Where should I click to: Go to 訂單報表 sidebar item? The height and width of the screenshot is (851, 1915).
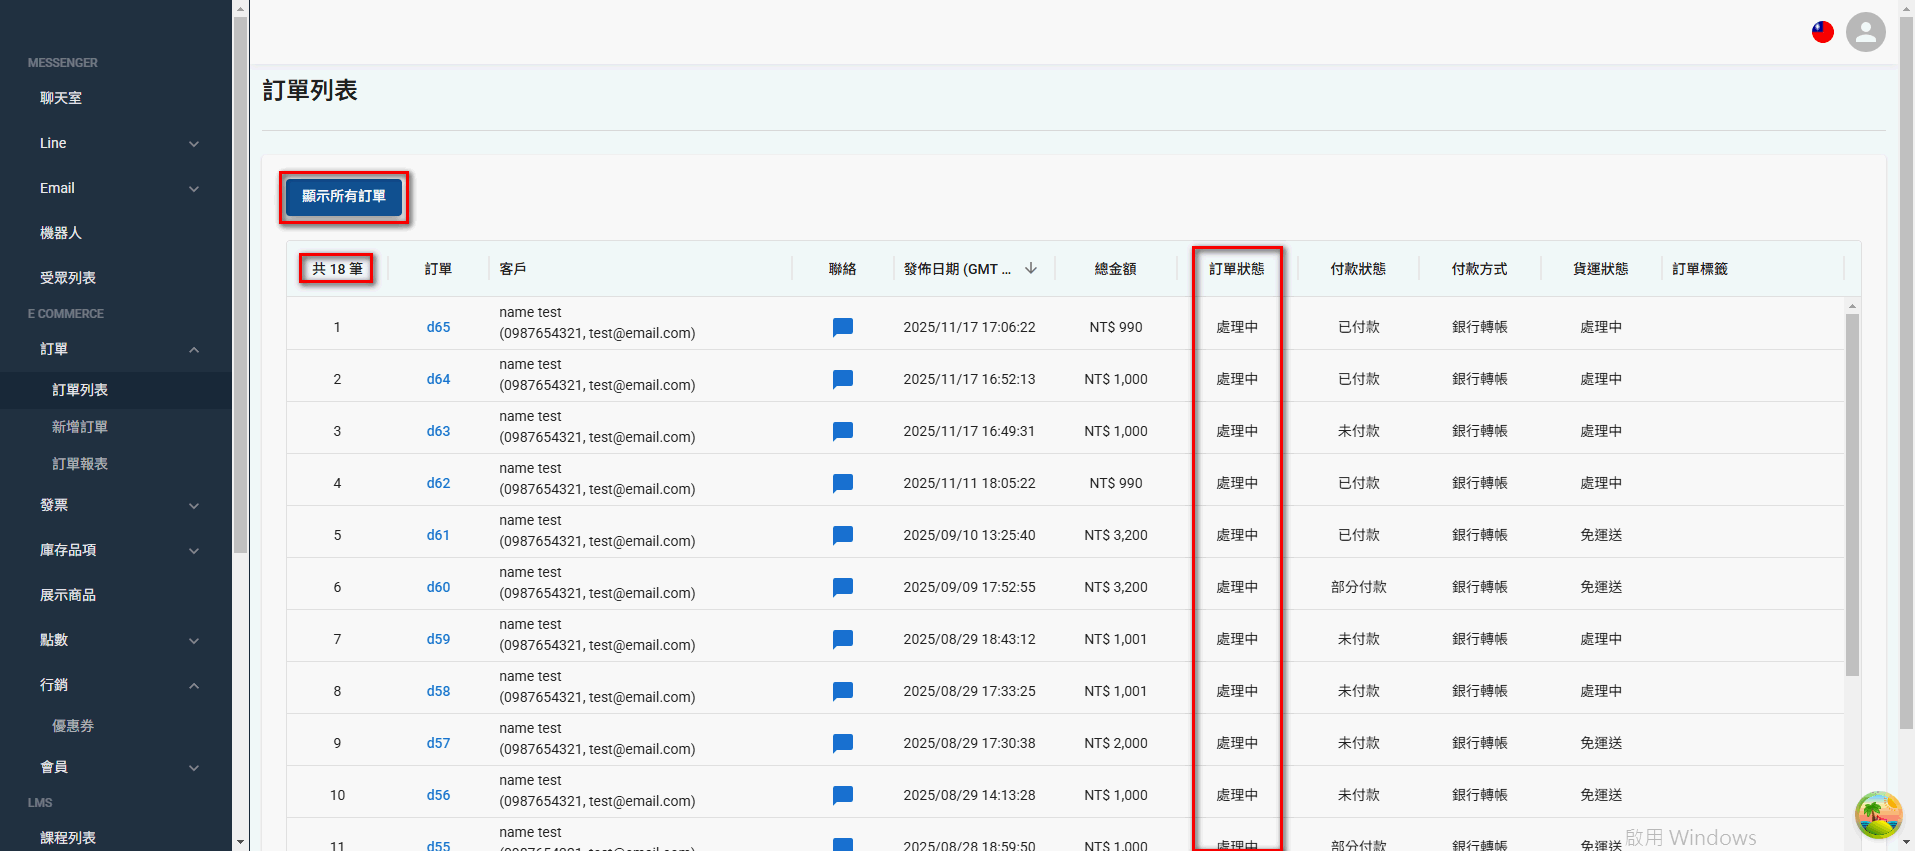[80, 464]
